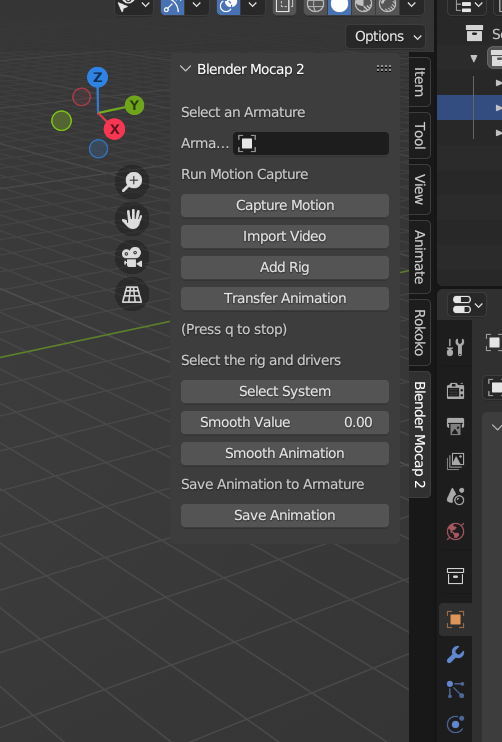This screenshot has height=742, width=502.
Task: Click the zoom view magnifier icon
Action: pos(132,182)
